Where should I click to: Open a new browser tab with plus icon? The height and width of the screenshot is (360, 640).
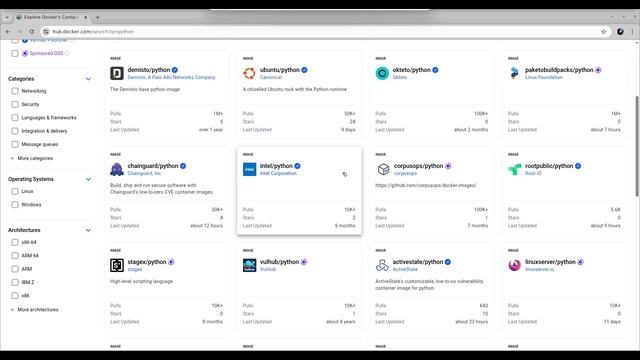[98, 17]
